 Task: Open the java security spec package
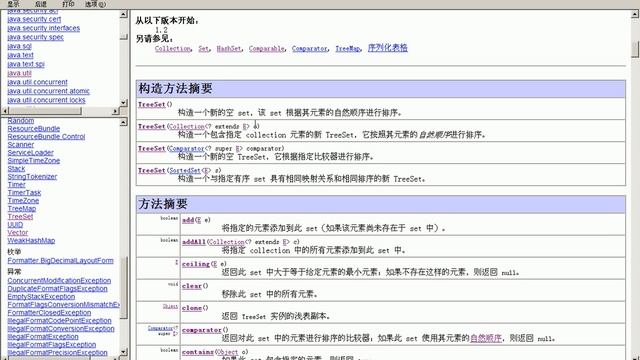[x=36, y=37]
